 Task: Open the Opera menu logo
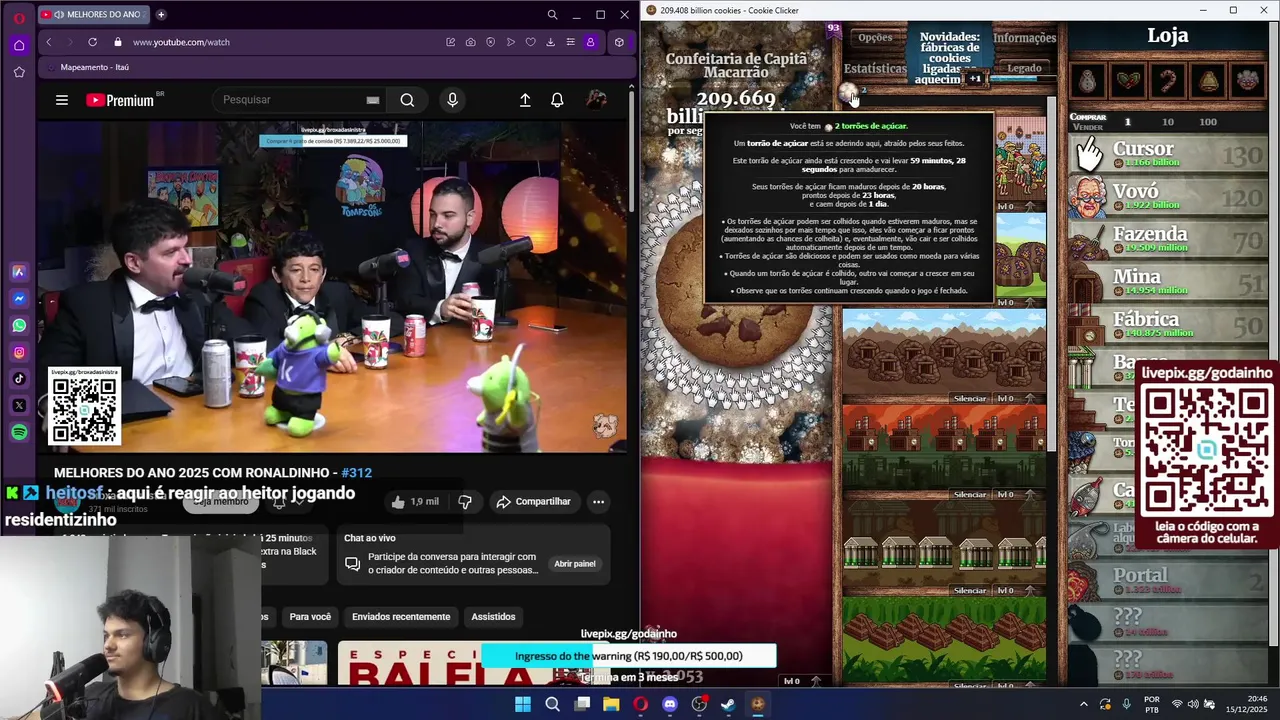pos(19,19)
